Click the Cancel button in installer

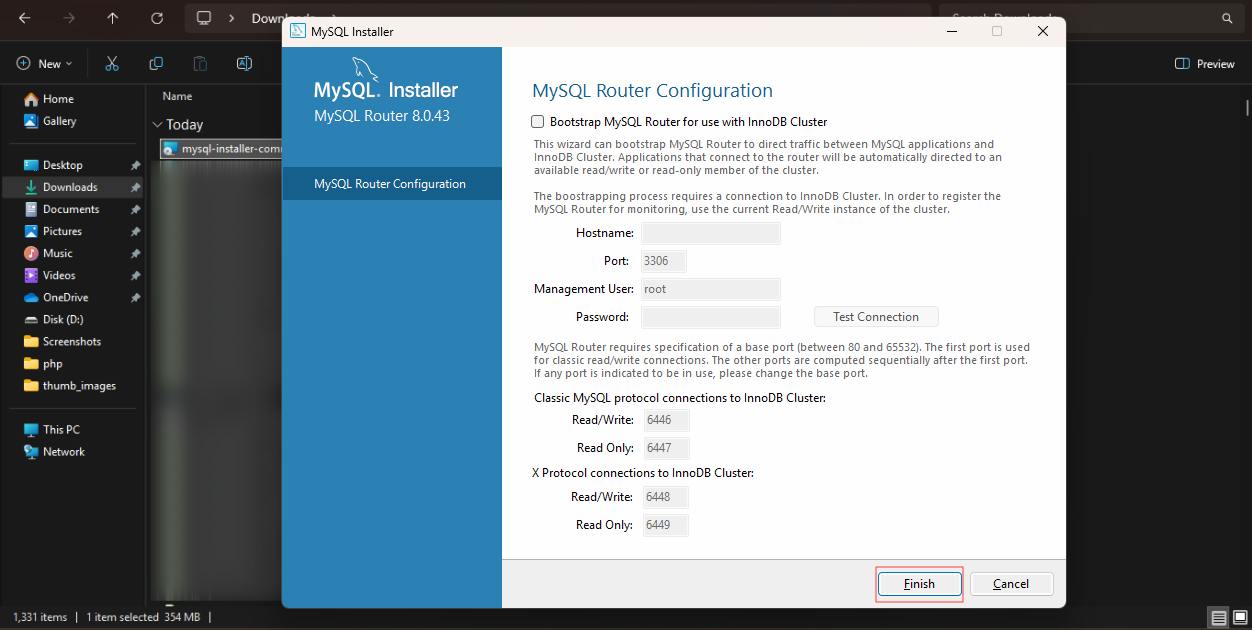pos(1011,584)
